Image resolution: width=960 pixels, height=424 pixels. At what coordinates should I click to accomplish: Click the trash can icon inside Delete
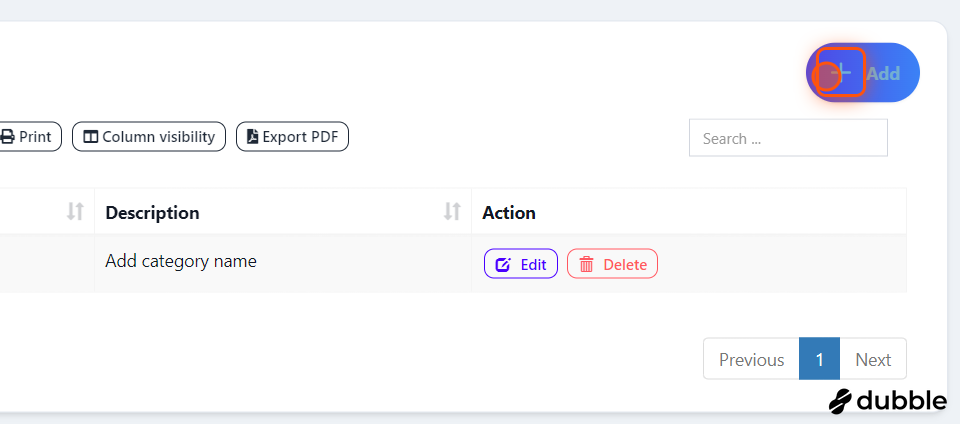(x=587, y=264)
